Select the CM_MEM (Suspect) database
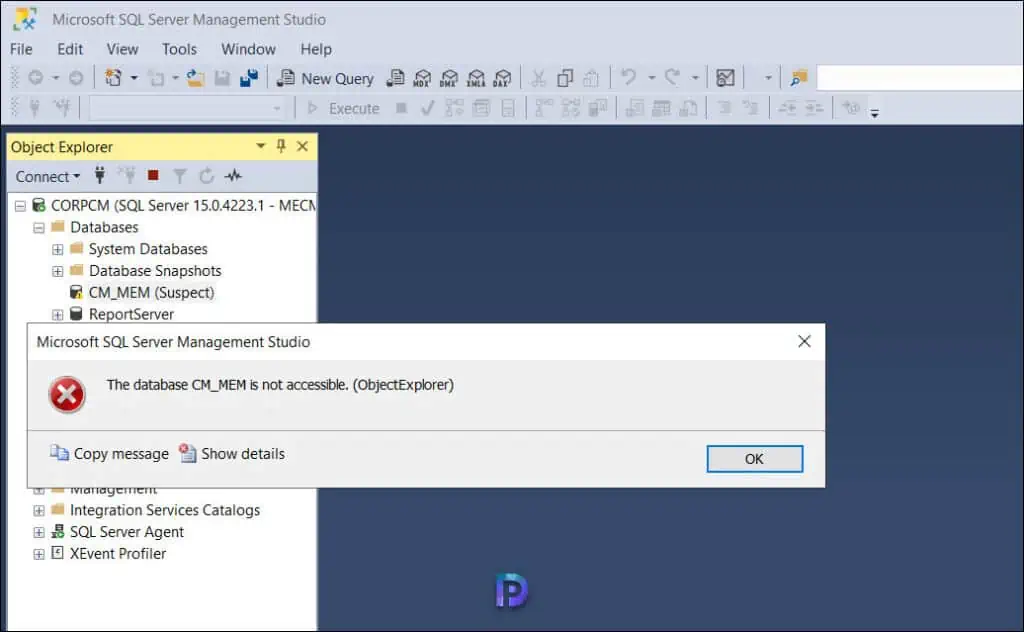The image size is (1024, 632). (x=151, y=292)
